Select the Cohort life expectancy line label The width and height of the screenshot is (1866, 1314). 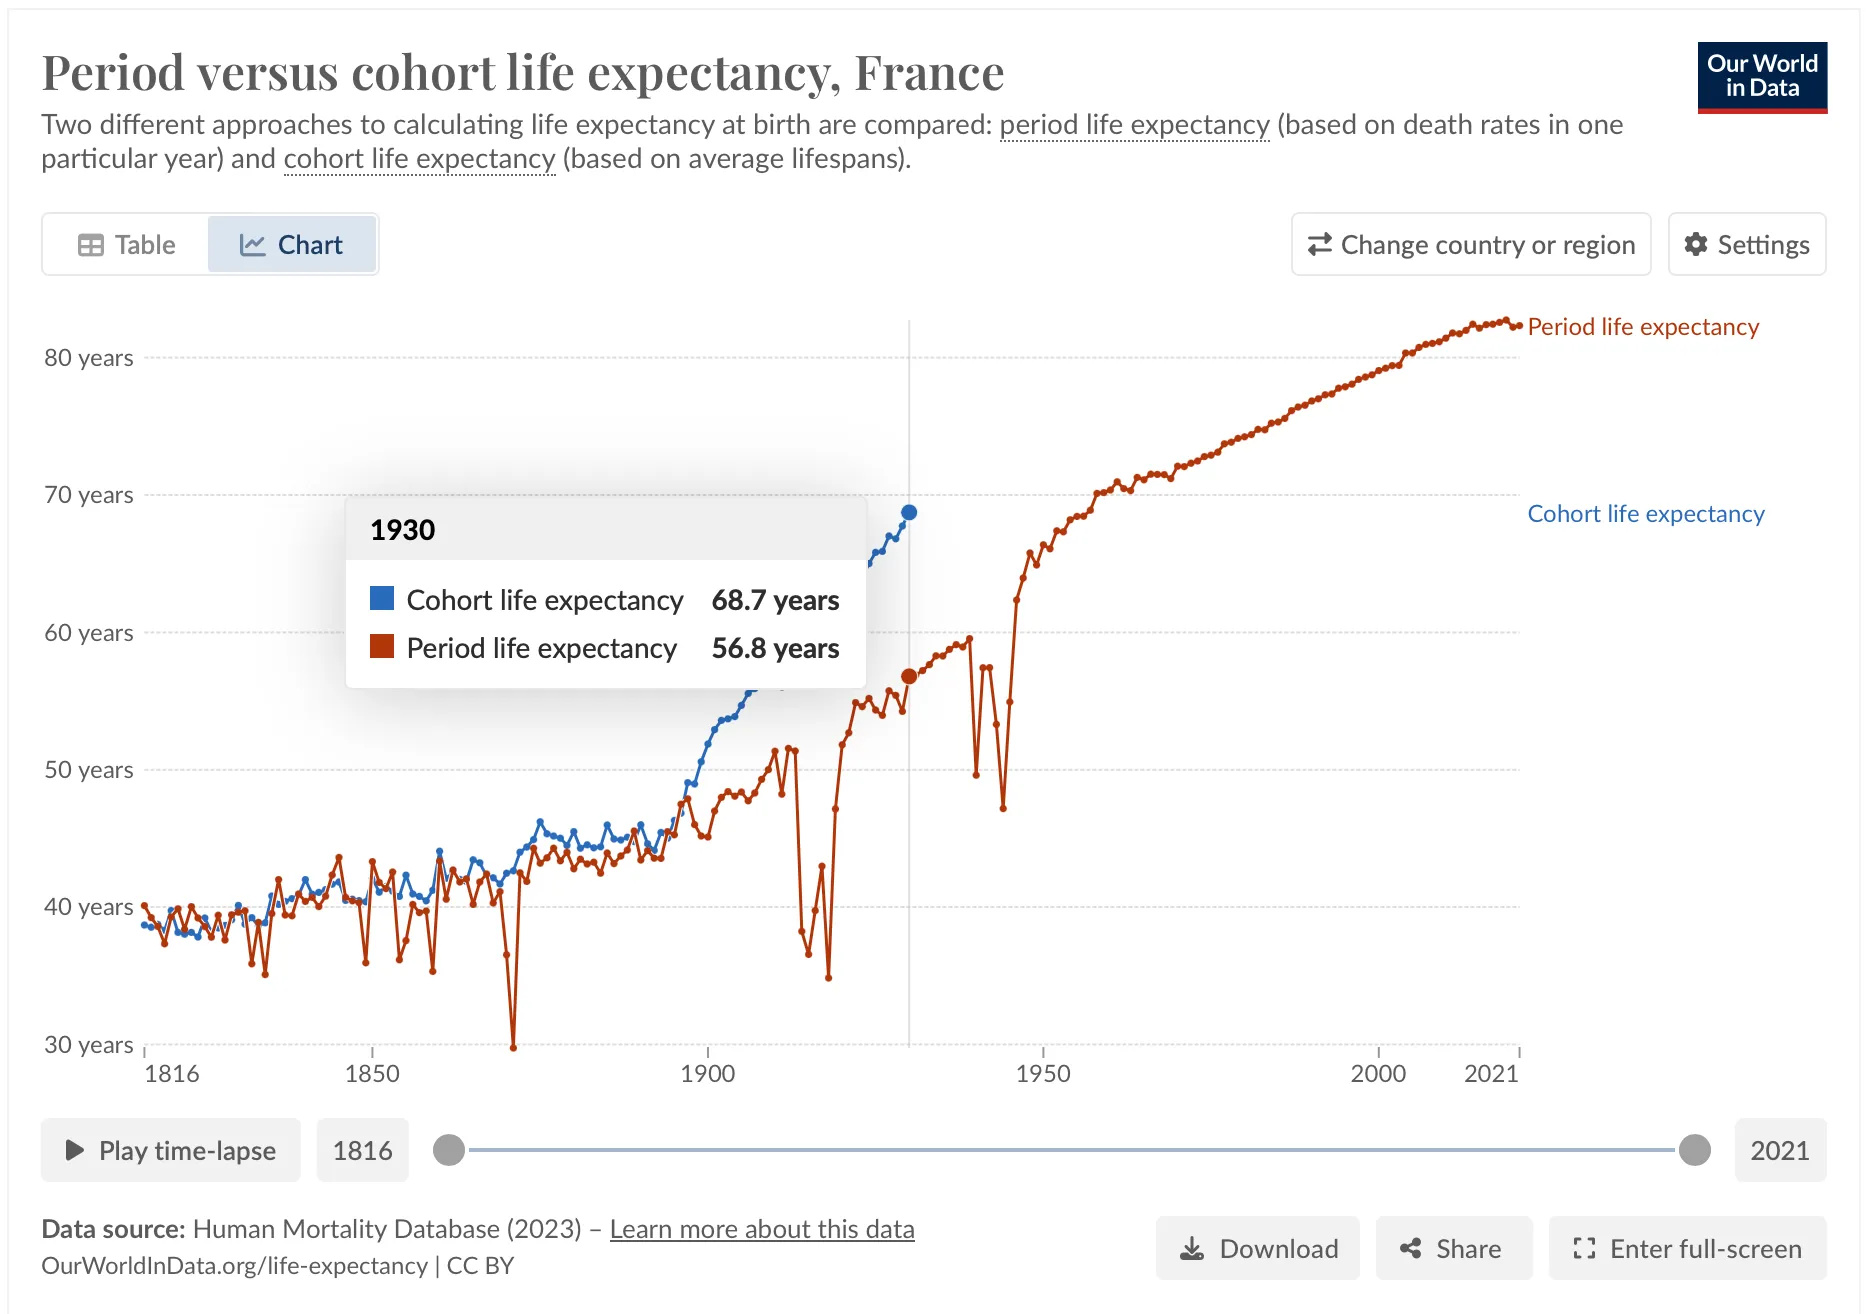point(1645,514)
